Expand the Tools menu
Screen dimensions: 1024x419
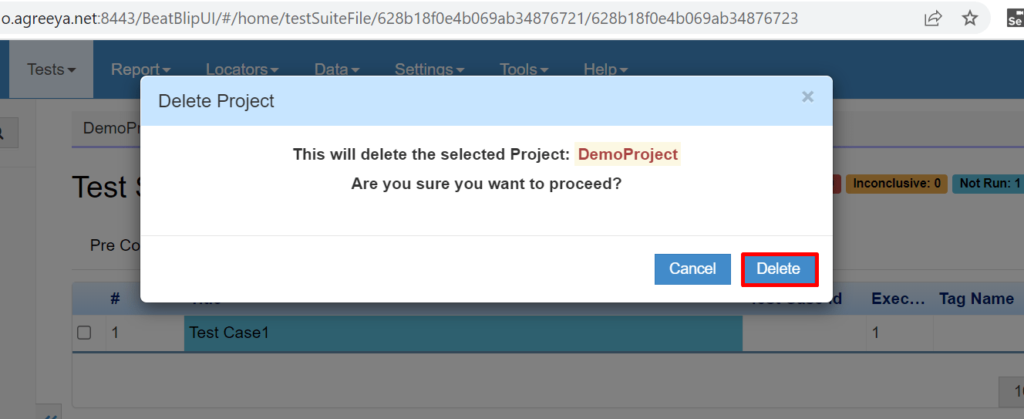coord(524,69)
